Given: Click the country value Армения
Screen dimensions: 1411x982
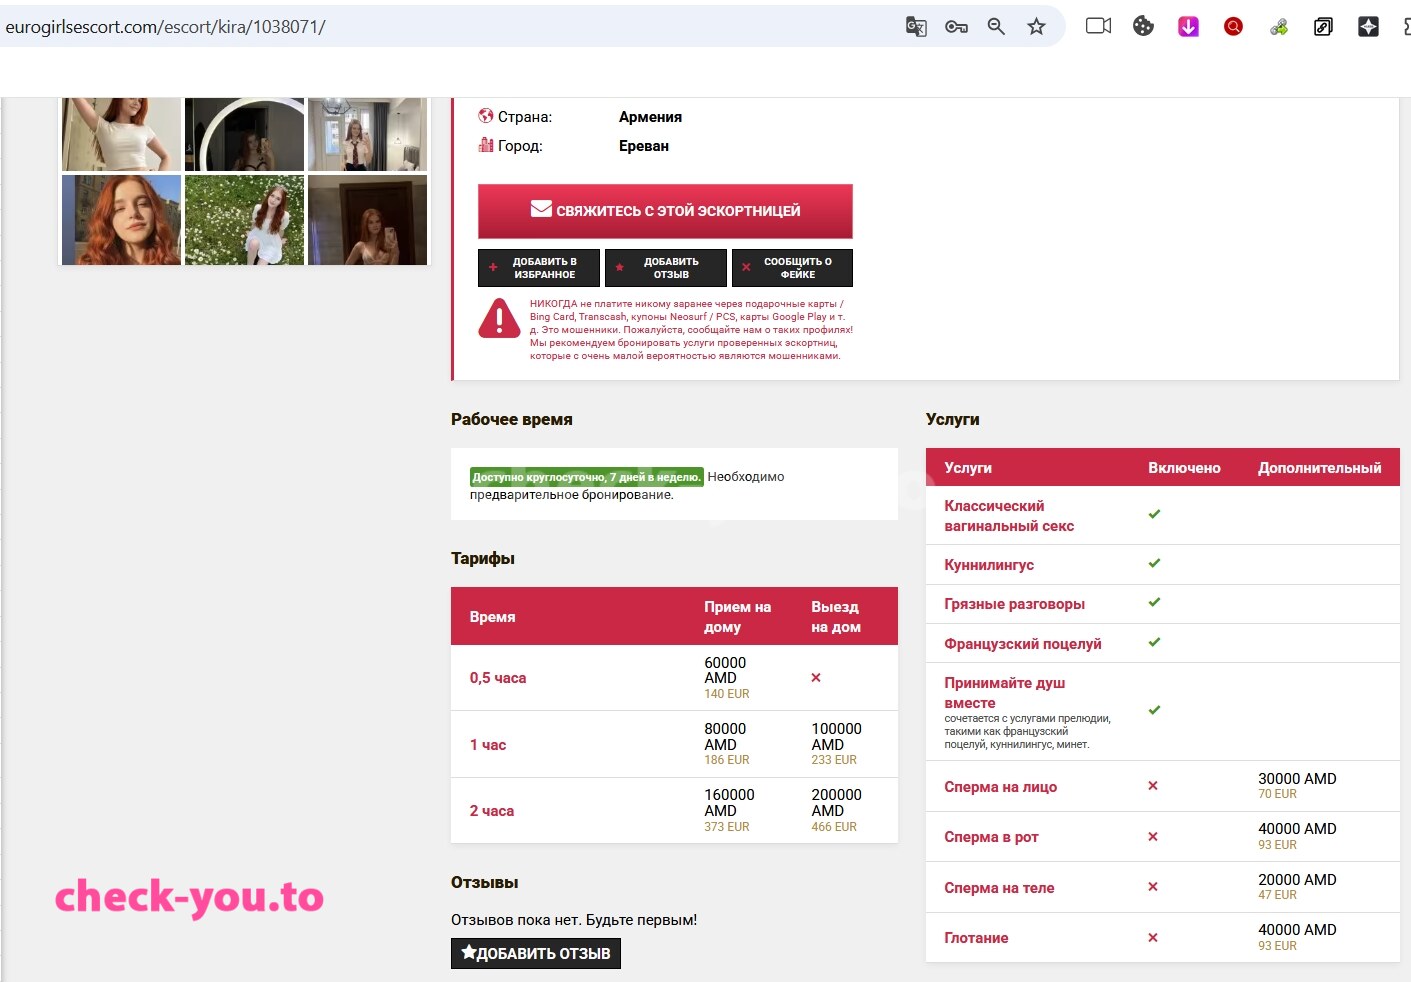Looking at the screenshot, I should (650, 117).
